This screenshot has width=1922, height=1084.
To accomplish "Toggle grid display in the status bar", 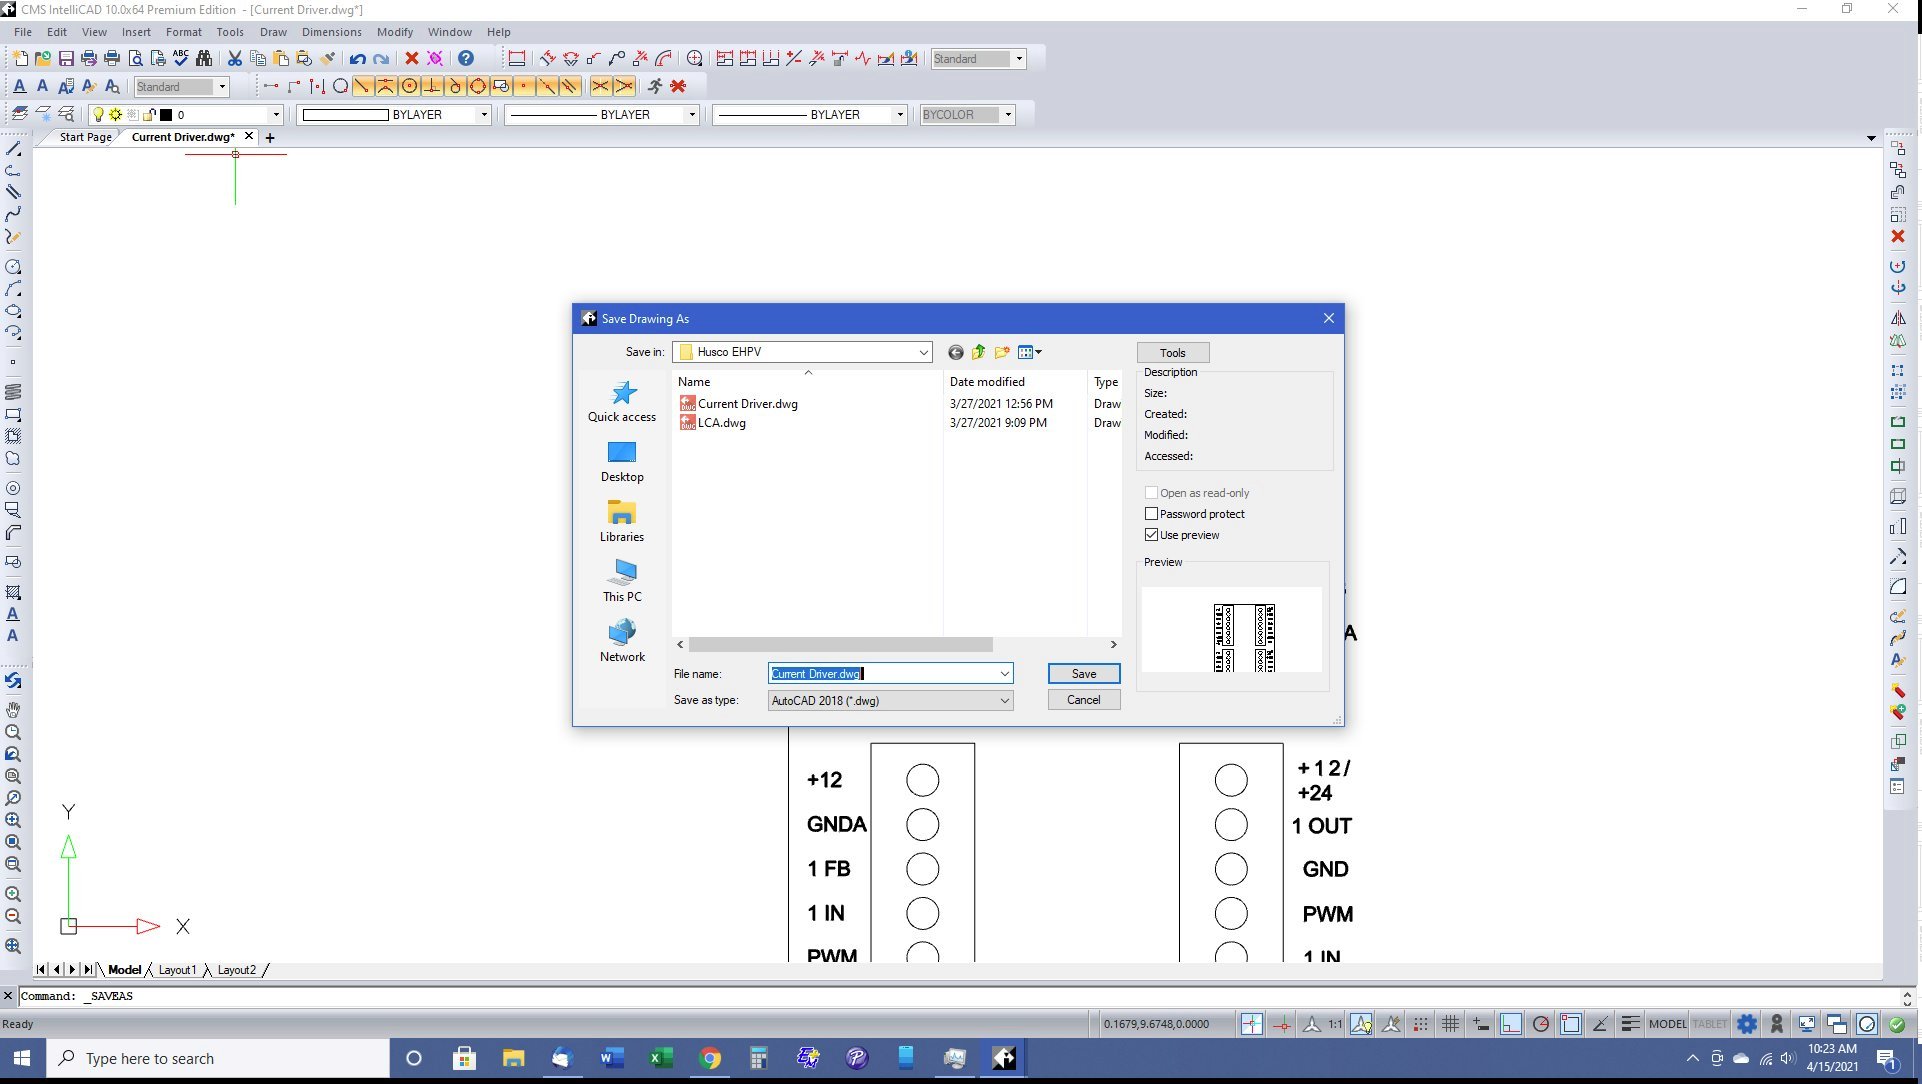I will pos(1450,1024).
